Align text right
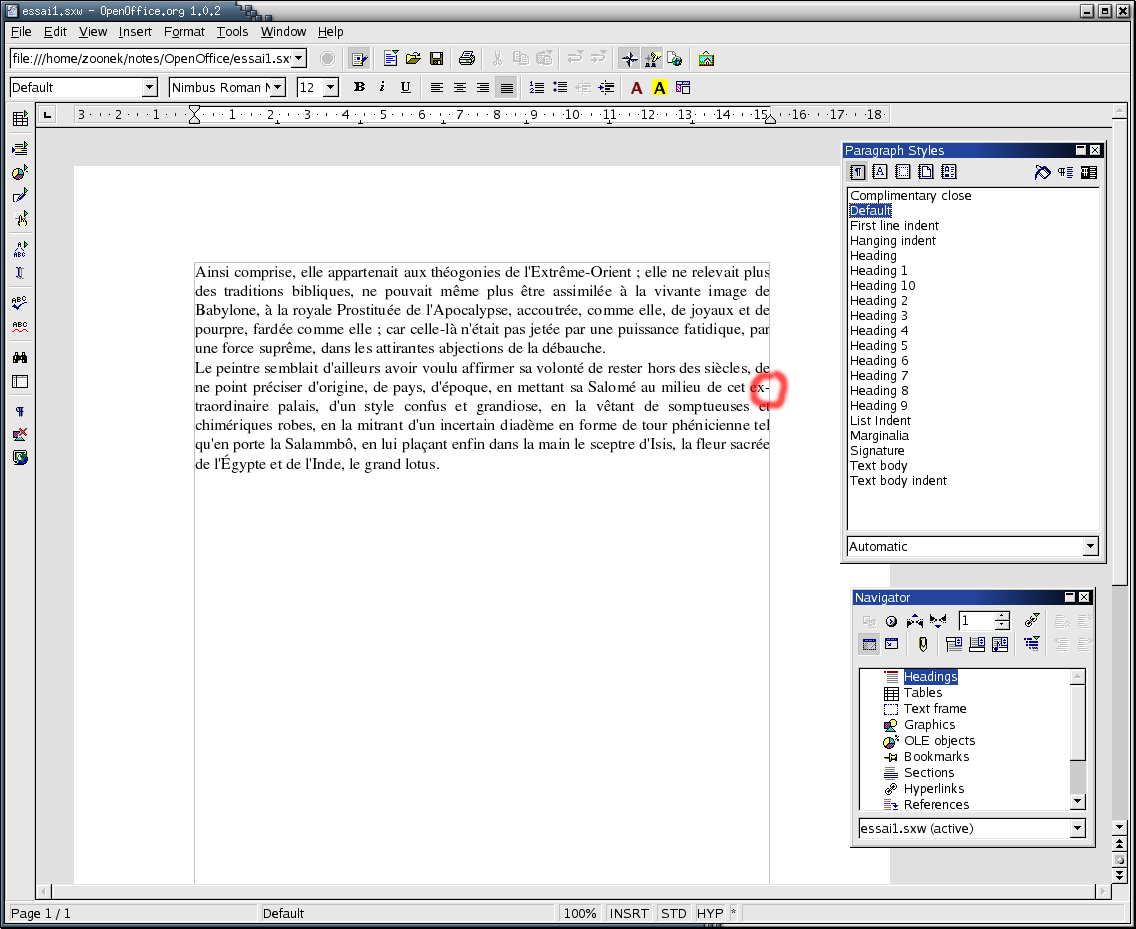 483,88
